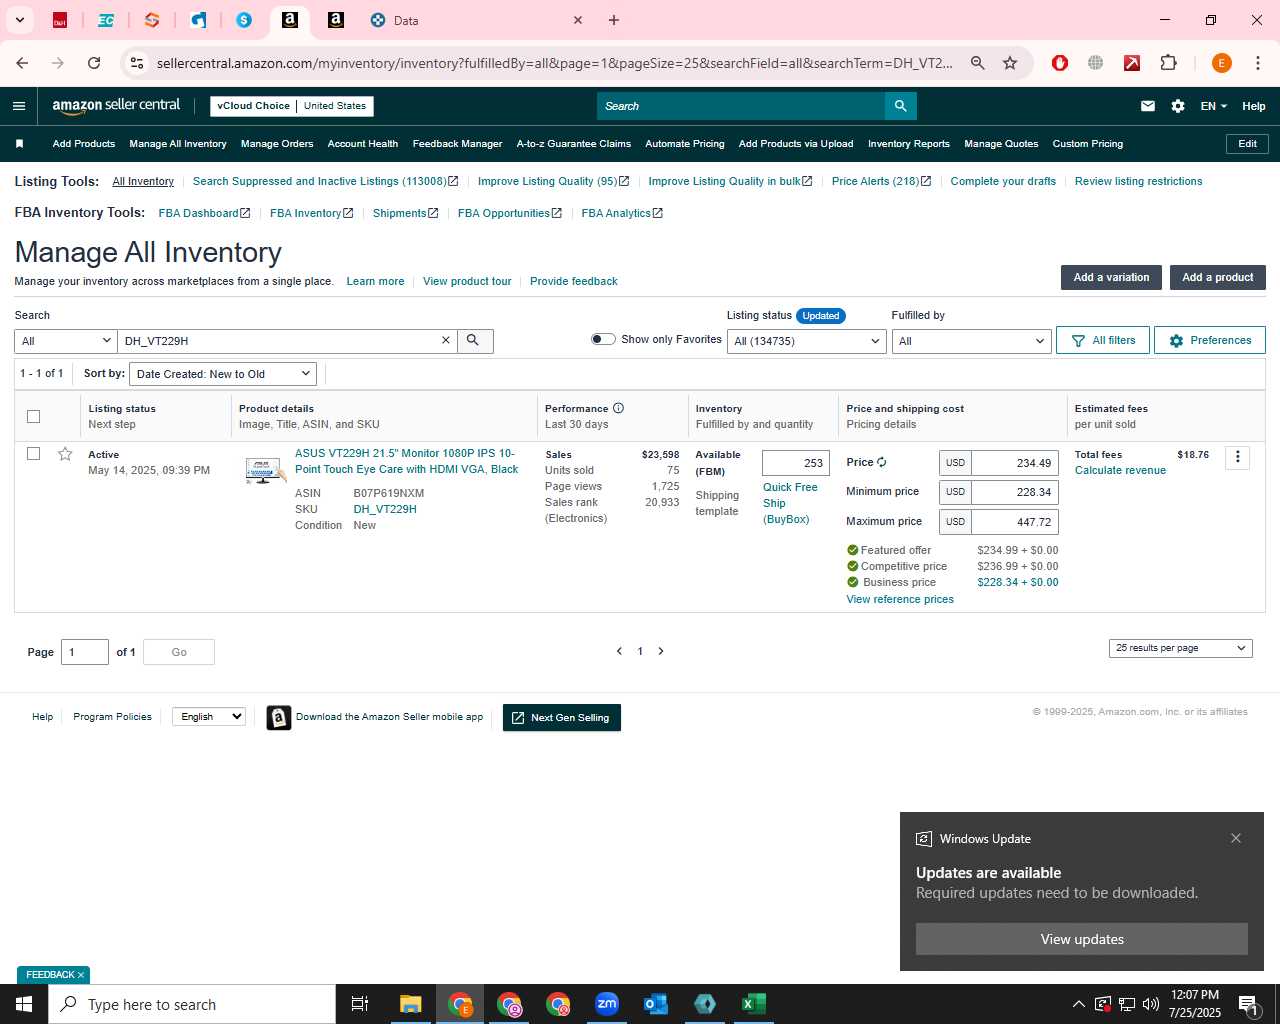
Task: Open Outlook from the taskbar
Action: 656,1004
